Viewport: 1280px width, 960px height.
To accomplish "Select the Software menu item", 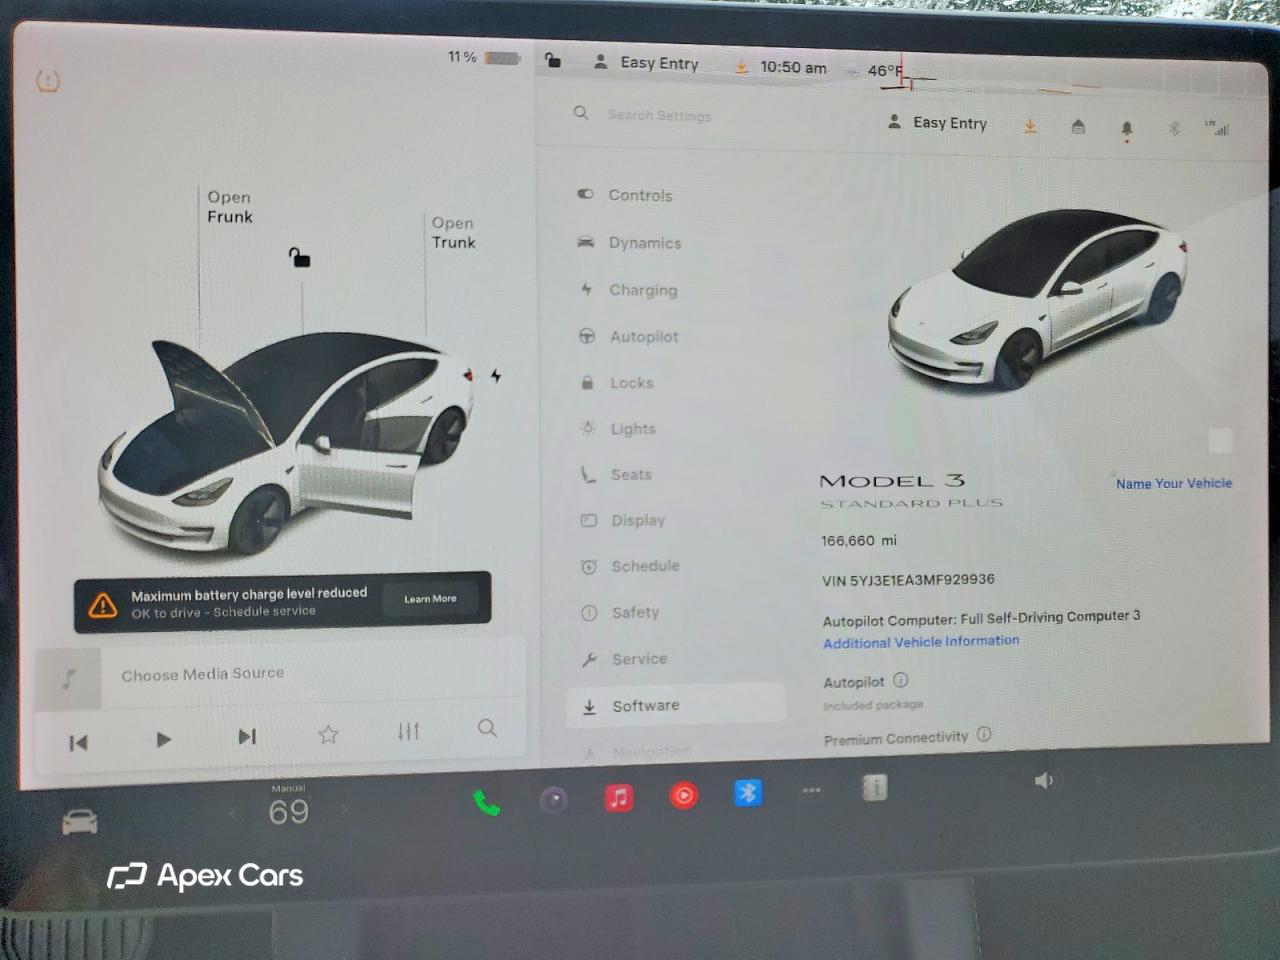I will click(676, 705).
